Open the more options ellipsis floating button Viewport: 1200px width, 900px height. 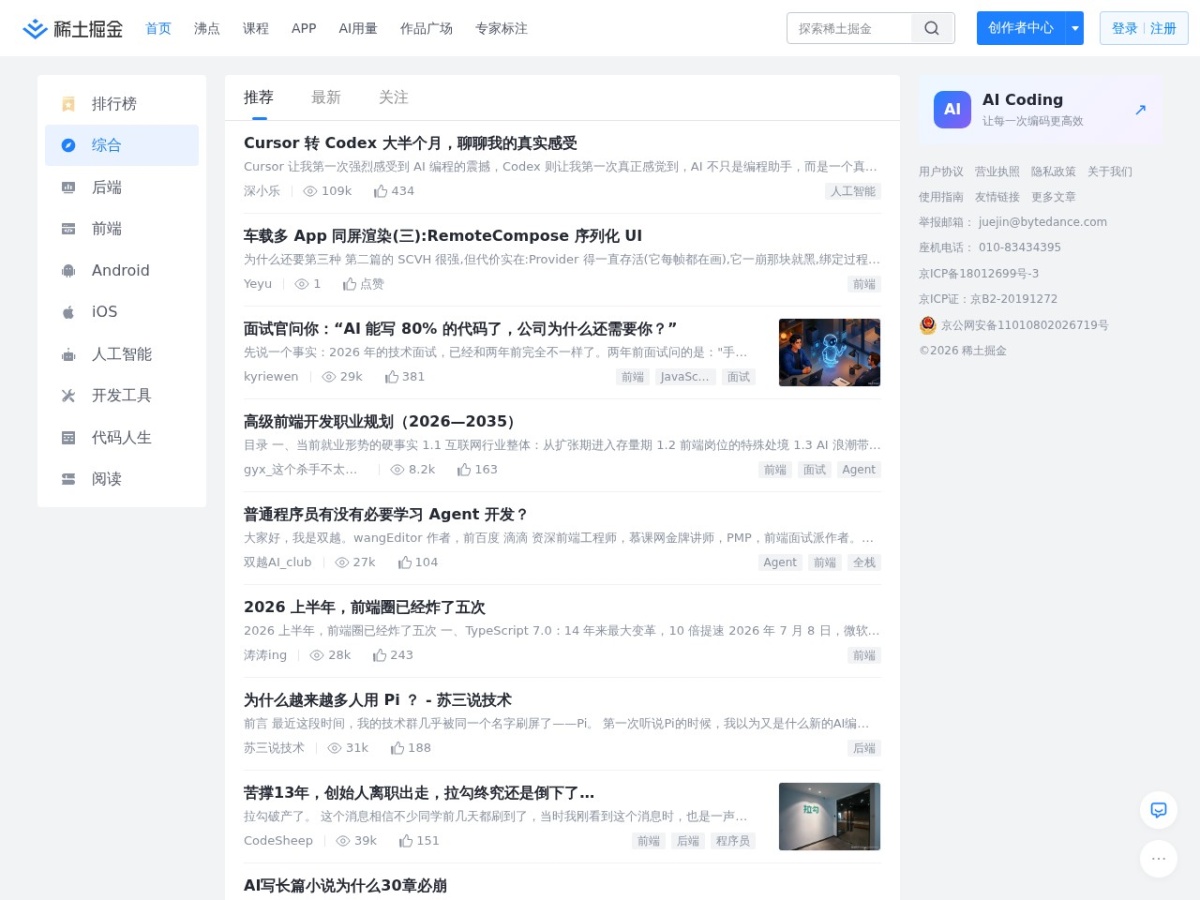[x=1159, y=858]
